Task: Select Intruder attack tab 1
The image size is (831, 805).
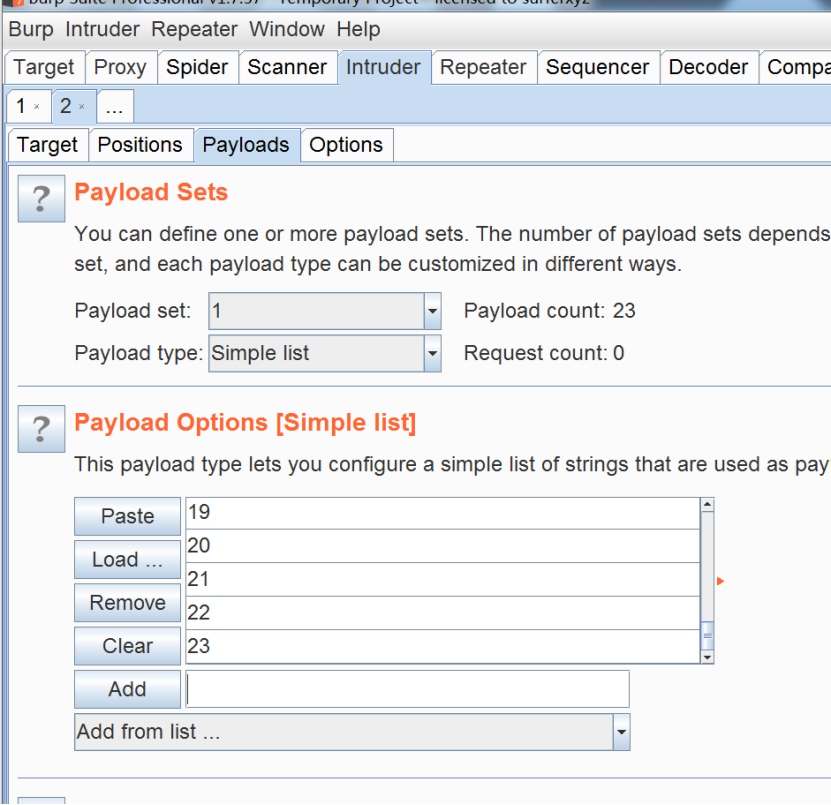Action: pos(21,106)
